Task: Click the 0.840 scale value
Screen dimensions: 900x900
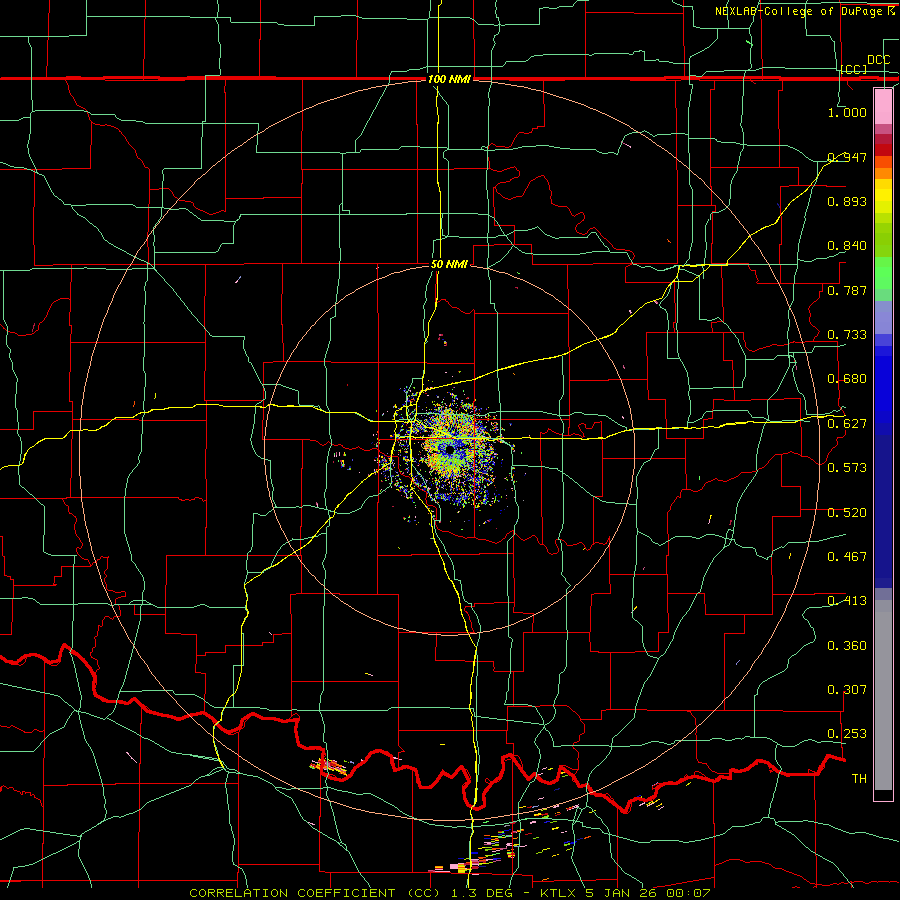Action: point(847,246)
